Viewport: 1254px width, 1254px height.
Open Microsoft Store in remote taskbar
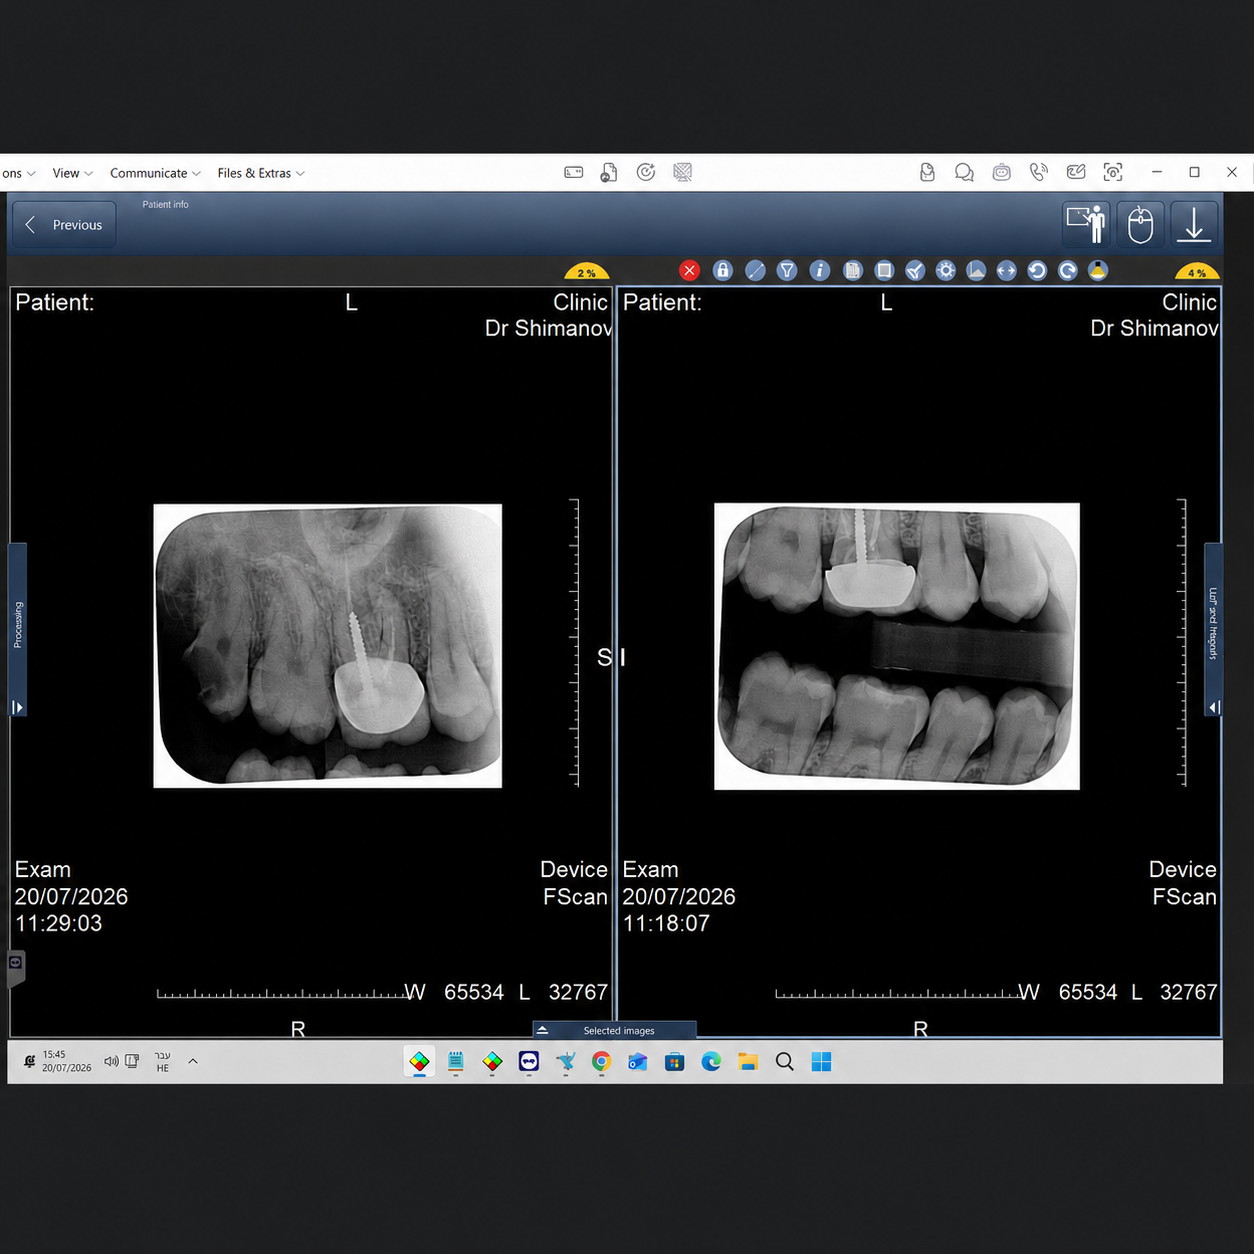tap(675, 1062)
